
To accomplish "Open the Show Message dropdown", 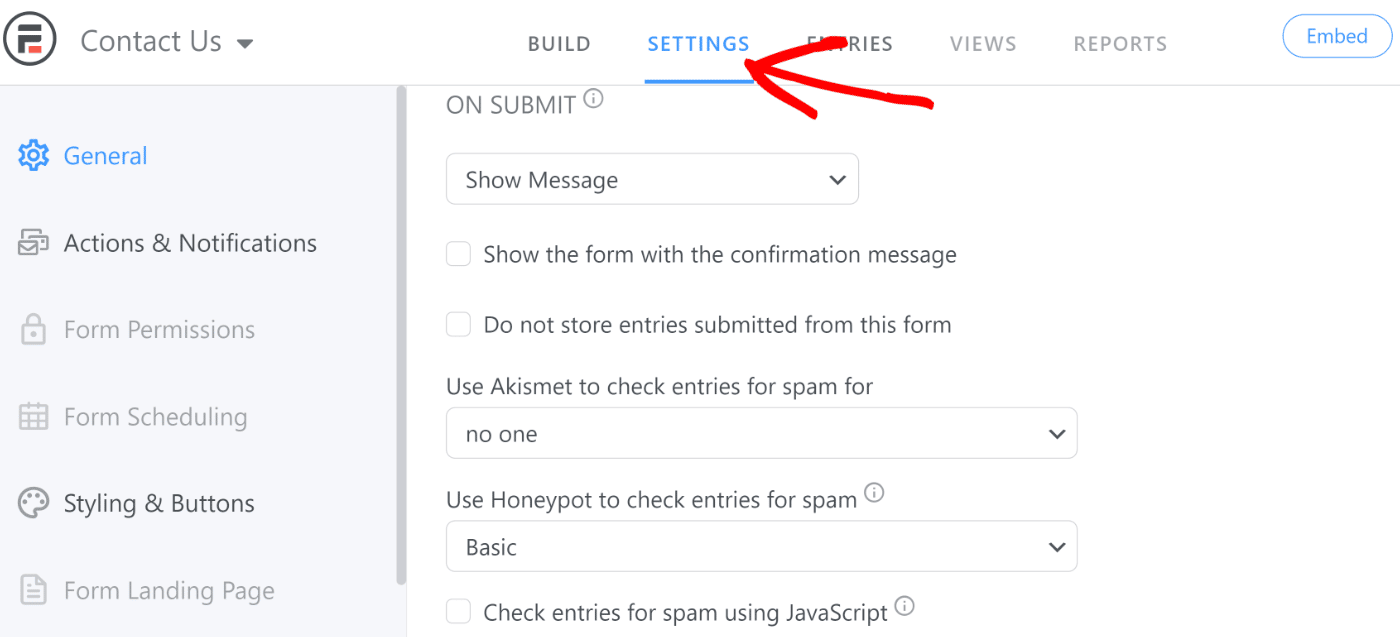I will coord(652,179).
